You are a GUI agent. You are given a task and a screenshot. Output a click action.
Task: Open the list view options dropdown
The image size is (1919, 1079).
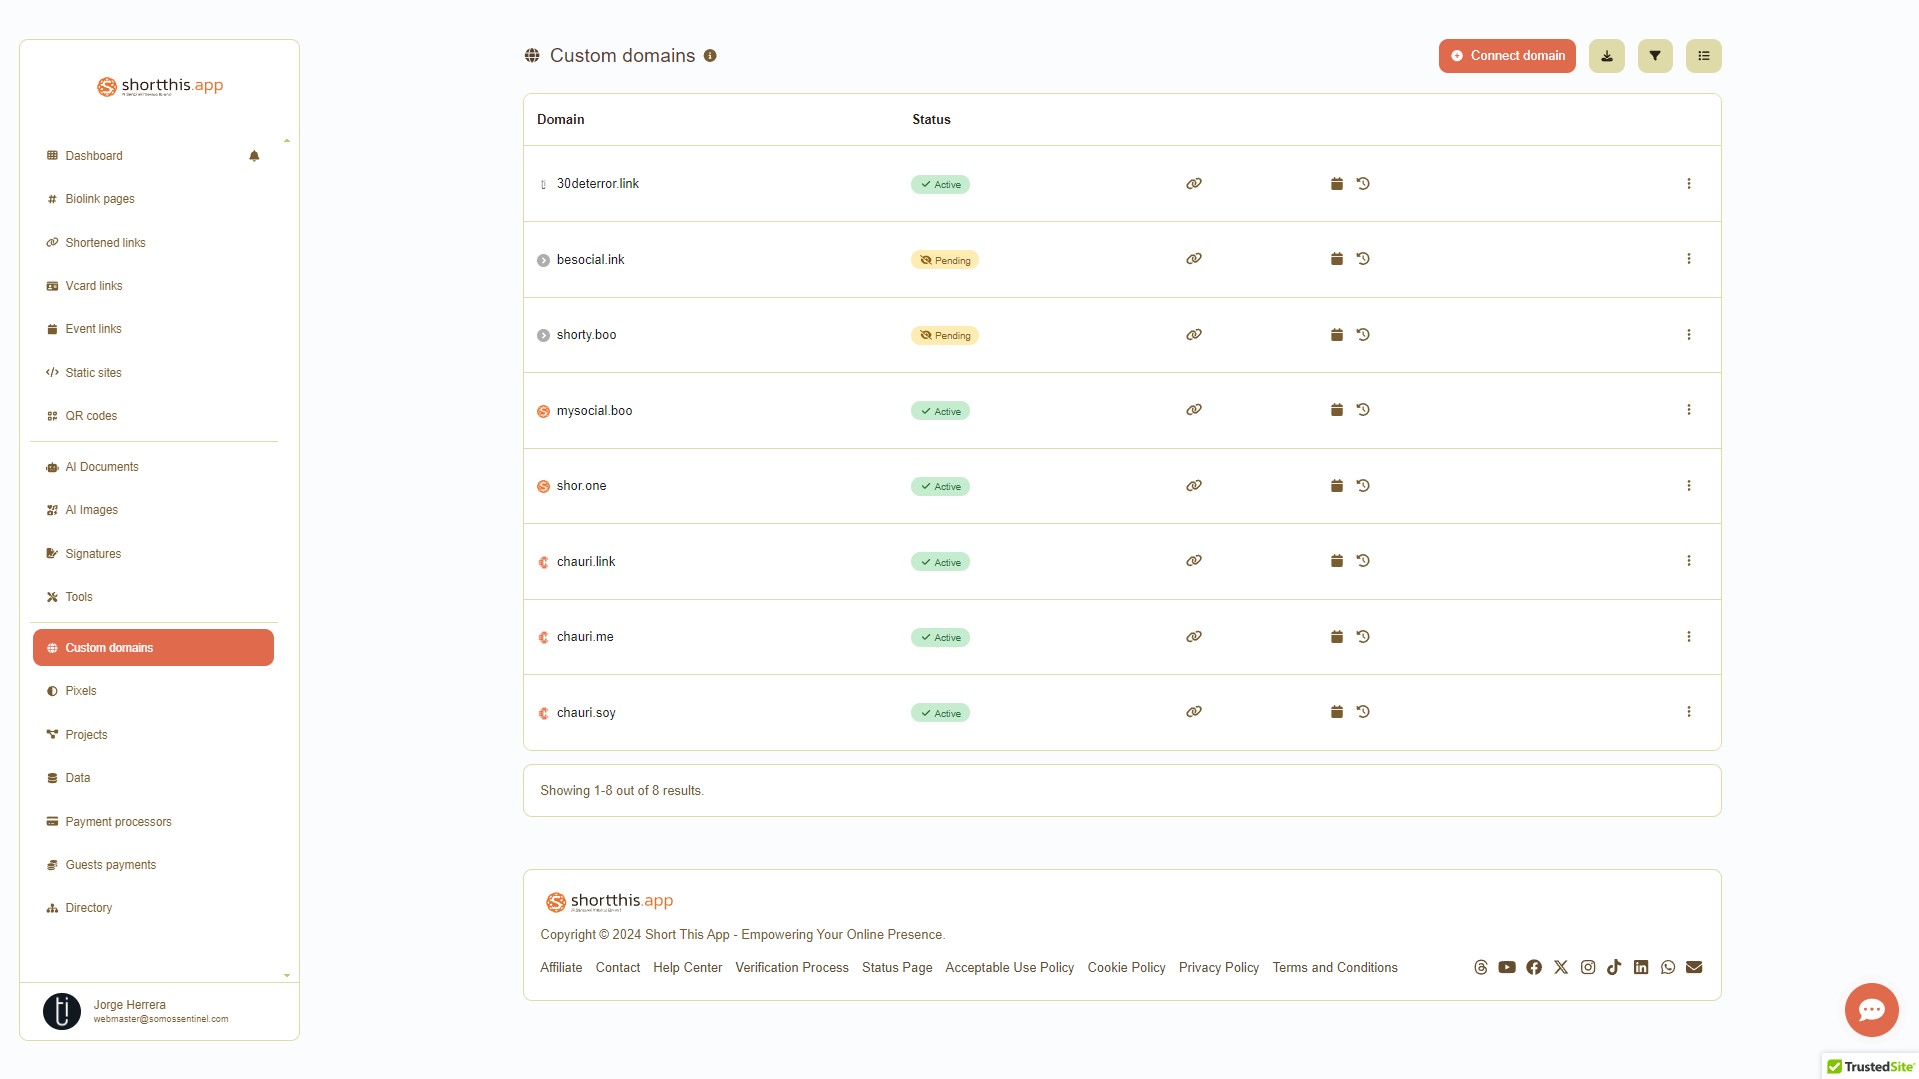pyautogui.click(x=1704, y=56)
